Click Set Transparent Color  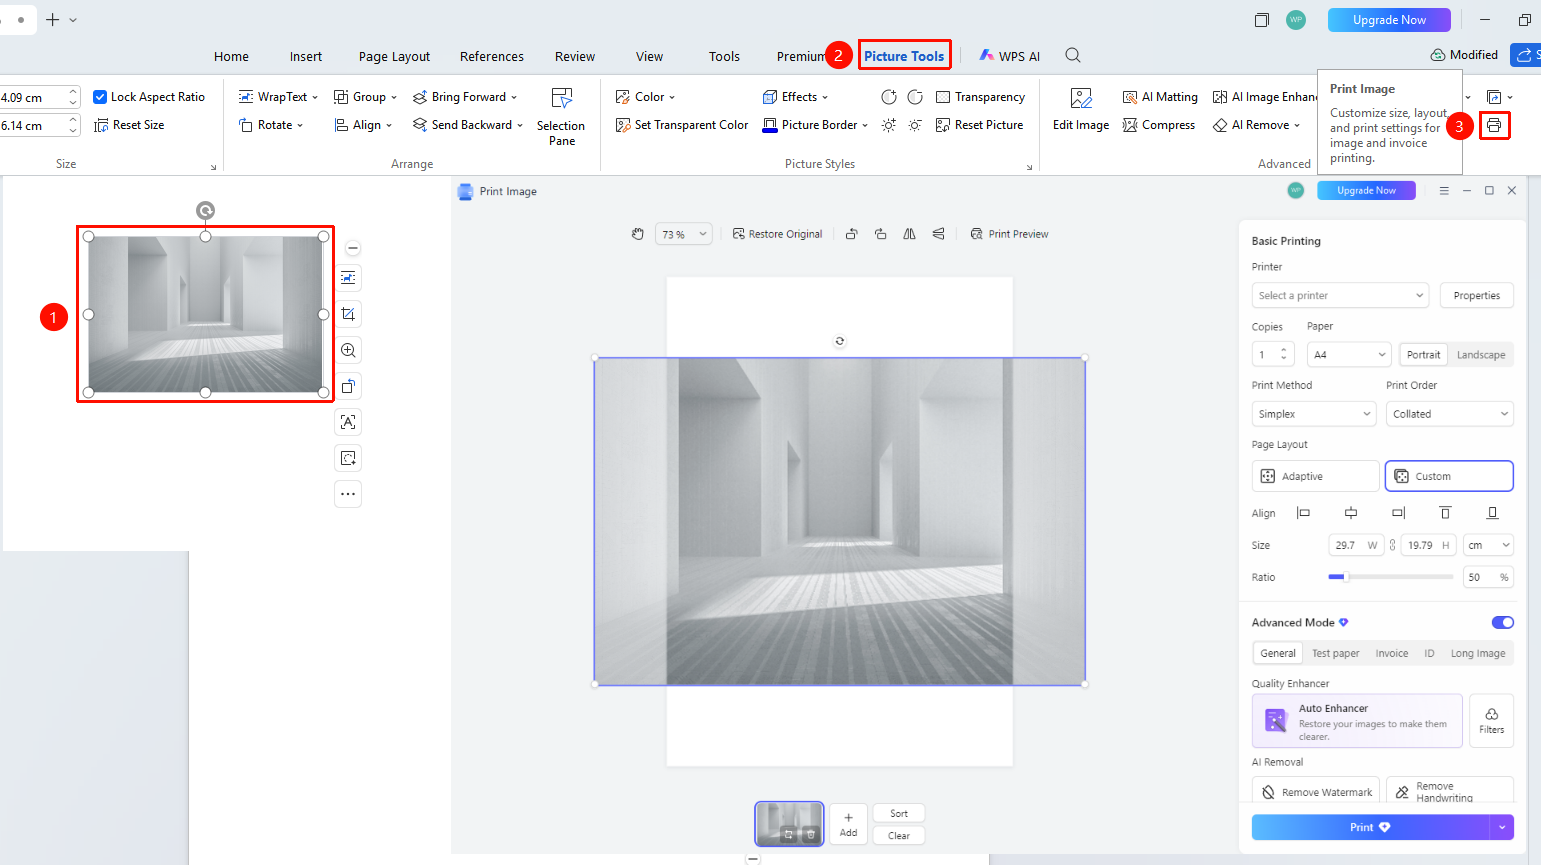point(682,125)
